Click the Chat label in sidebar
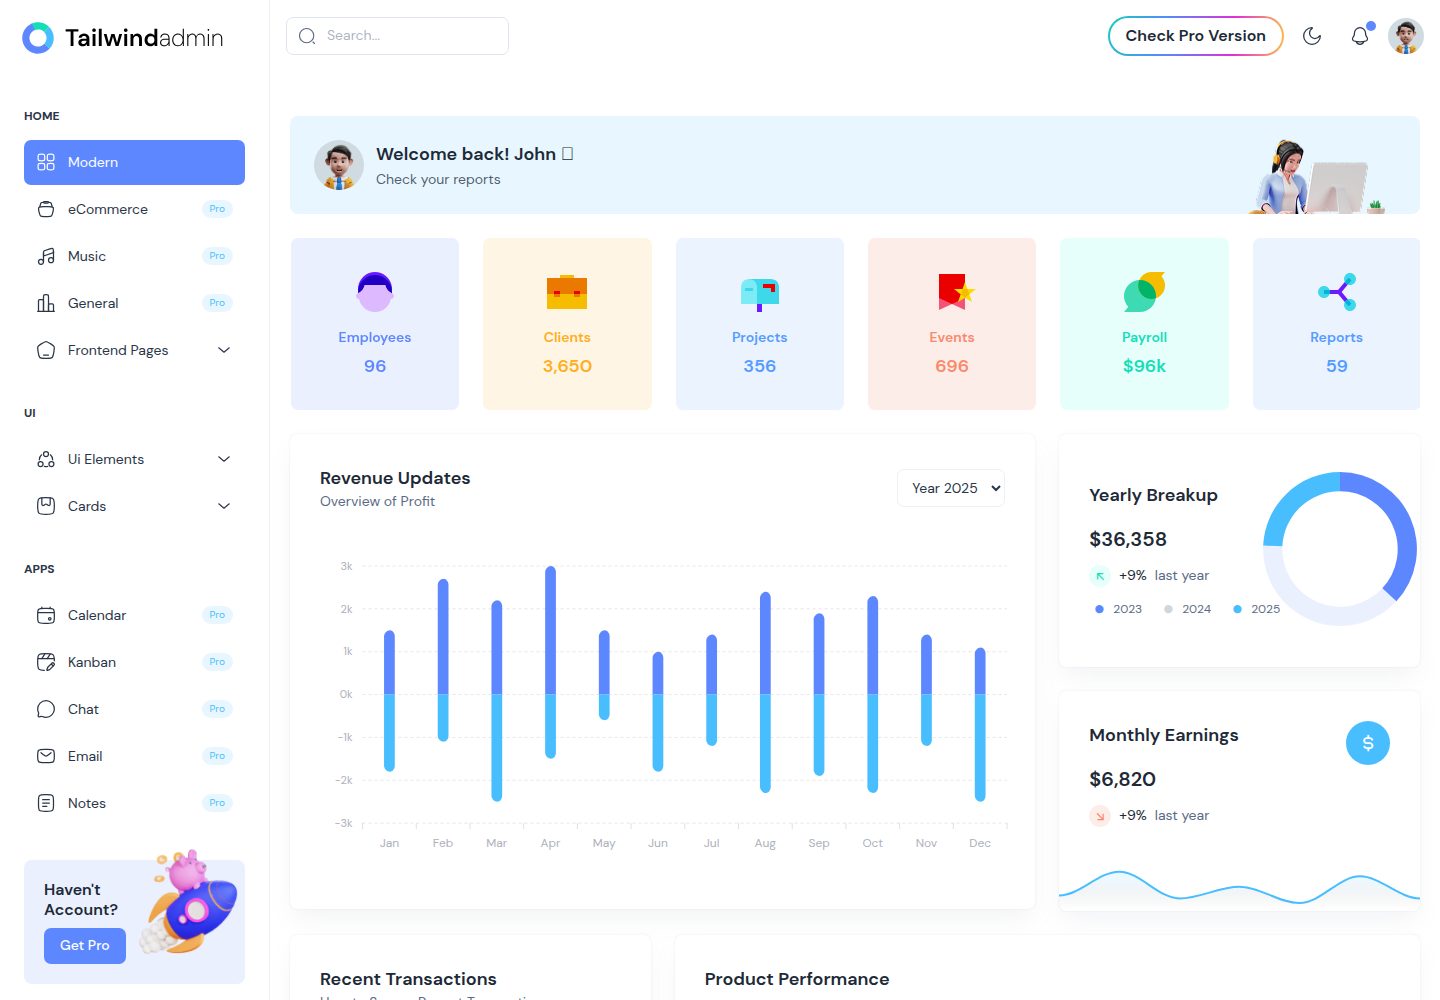This screenshot has height=1000, width=1440. 83,709
